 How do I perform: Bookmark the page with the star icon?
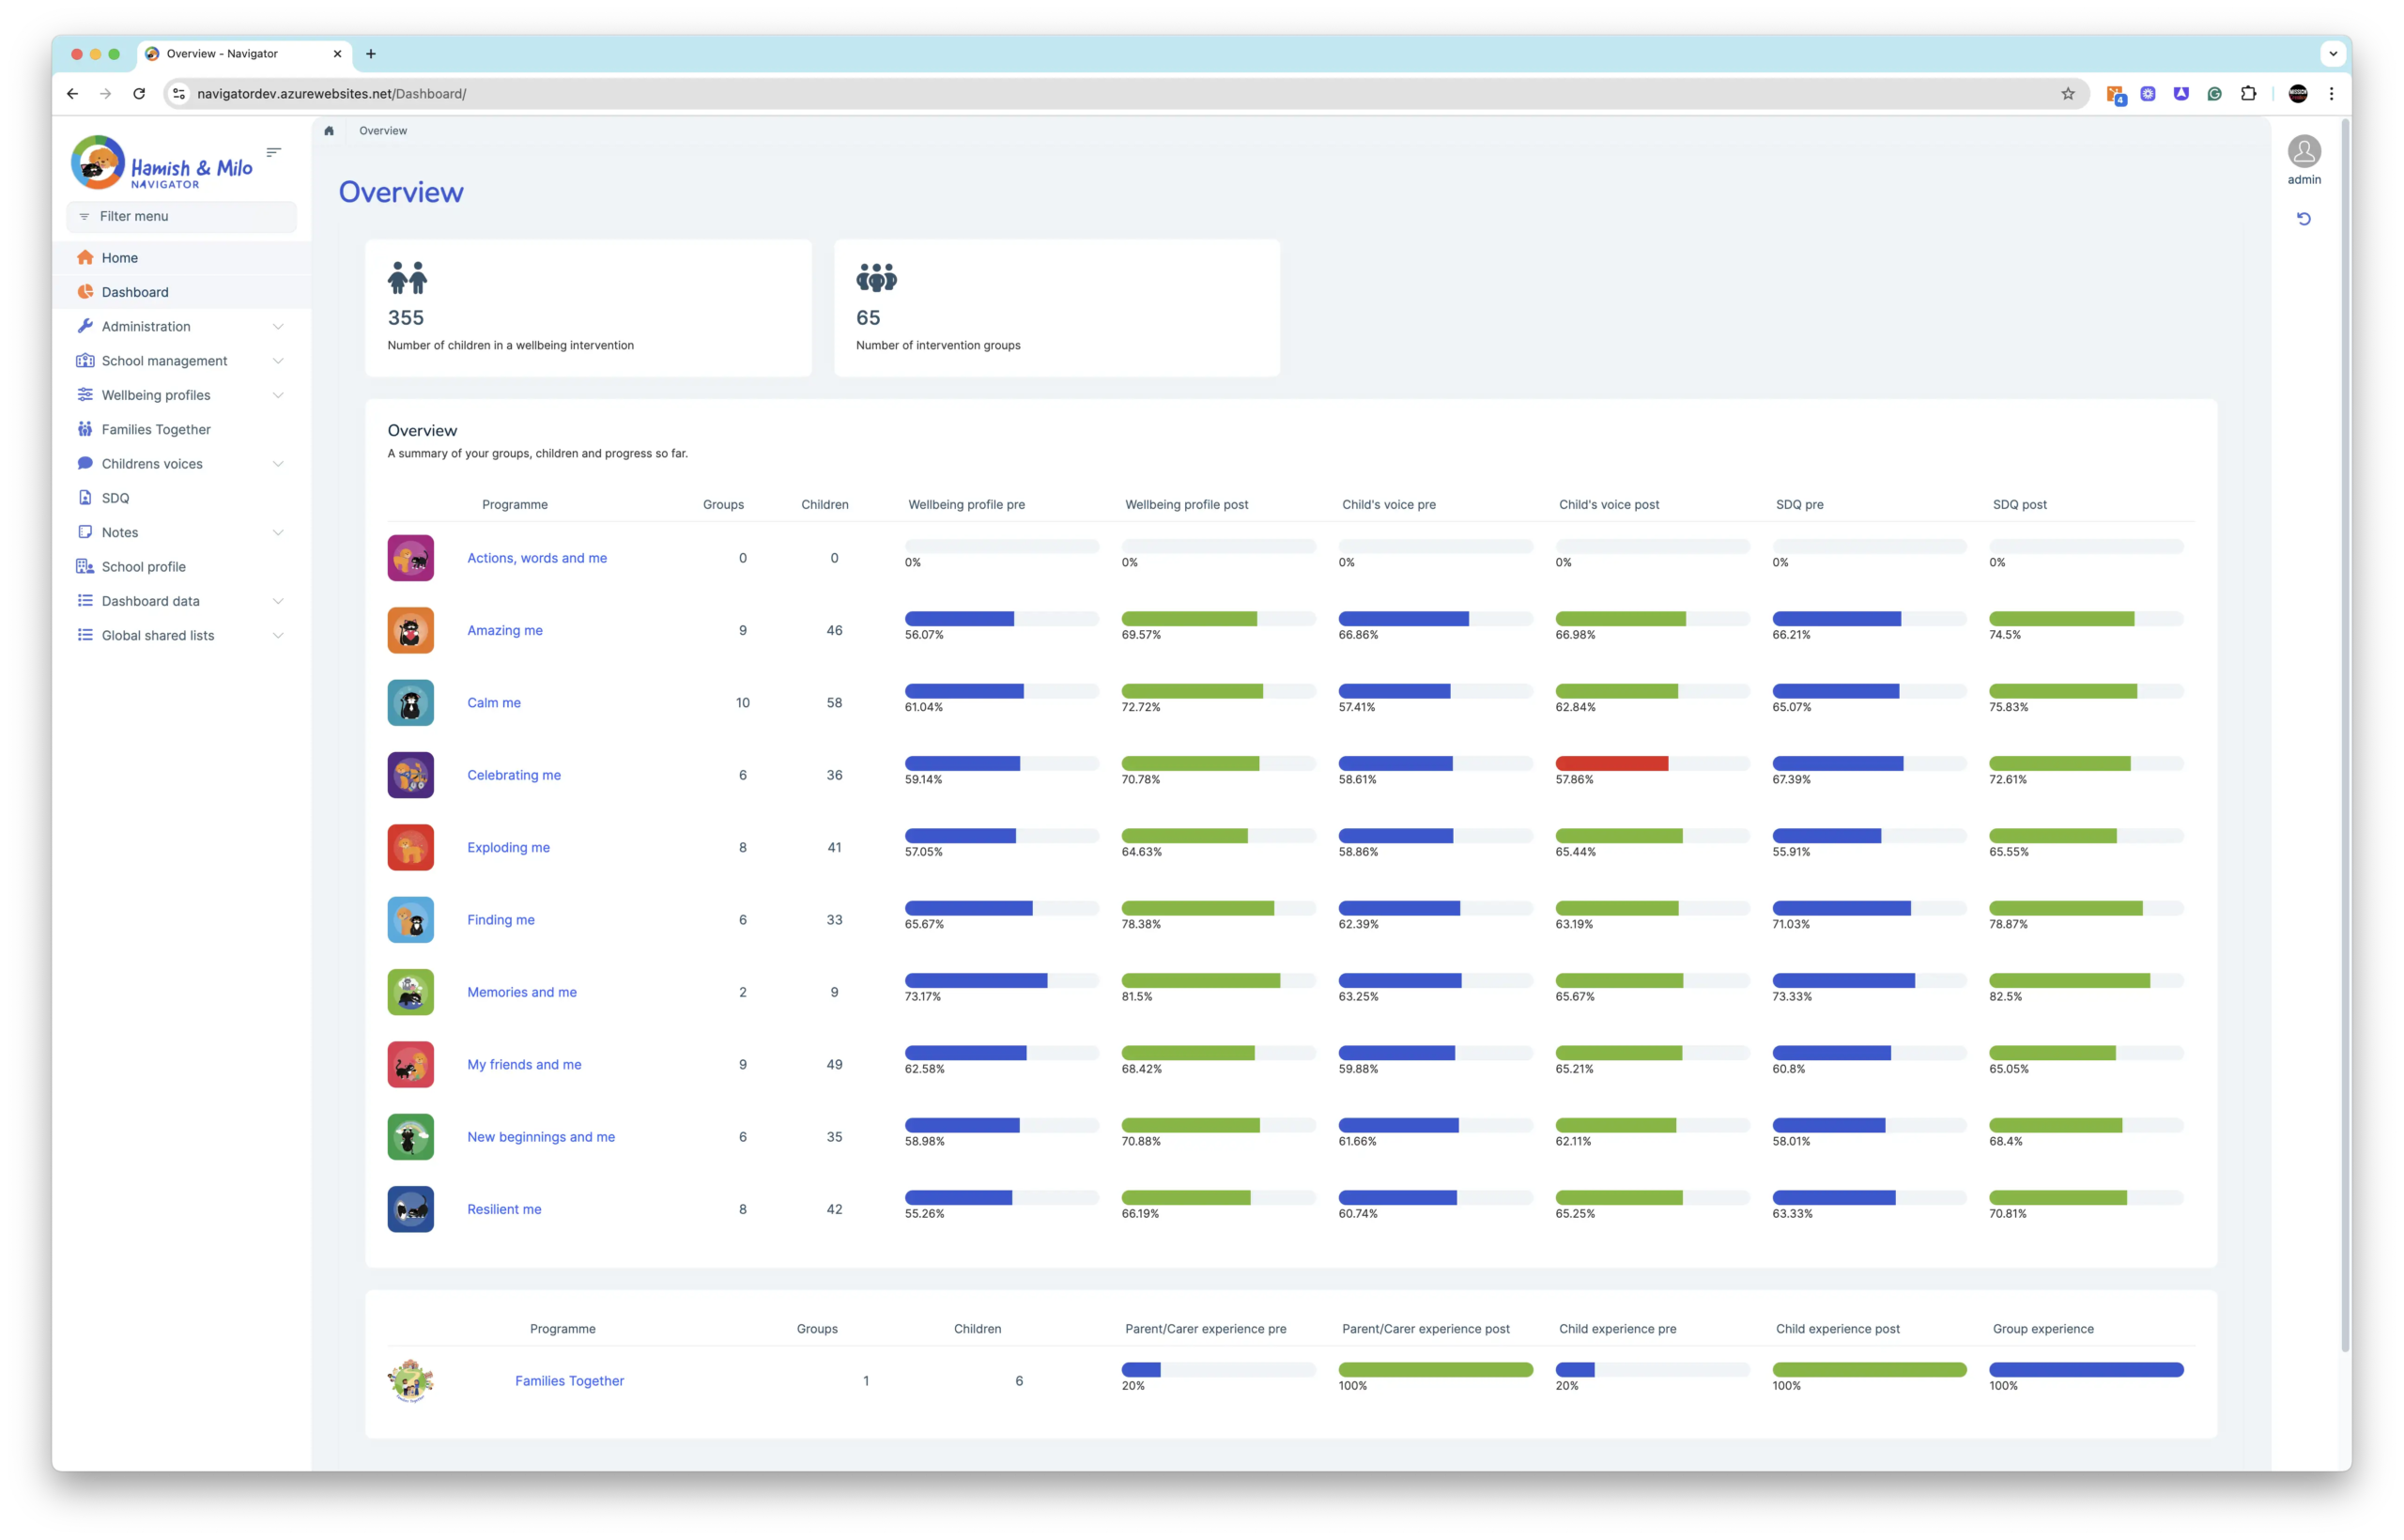pyautogui.click(x=2067, y=94)
